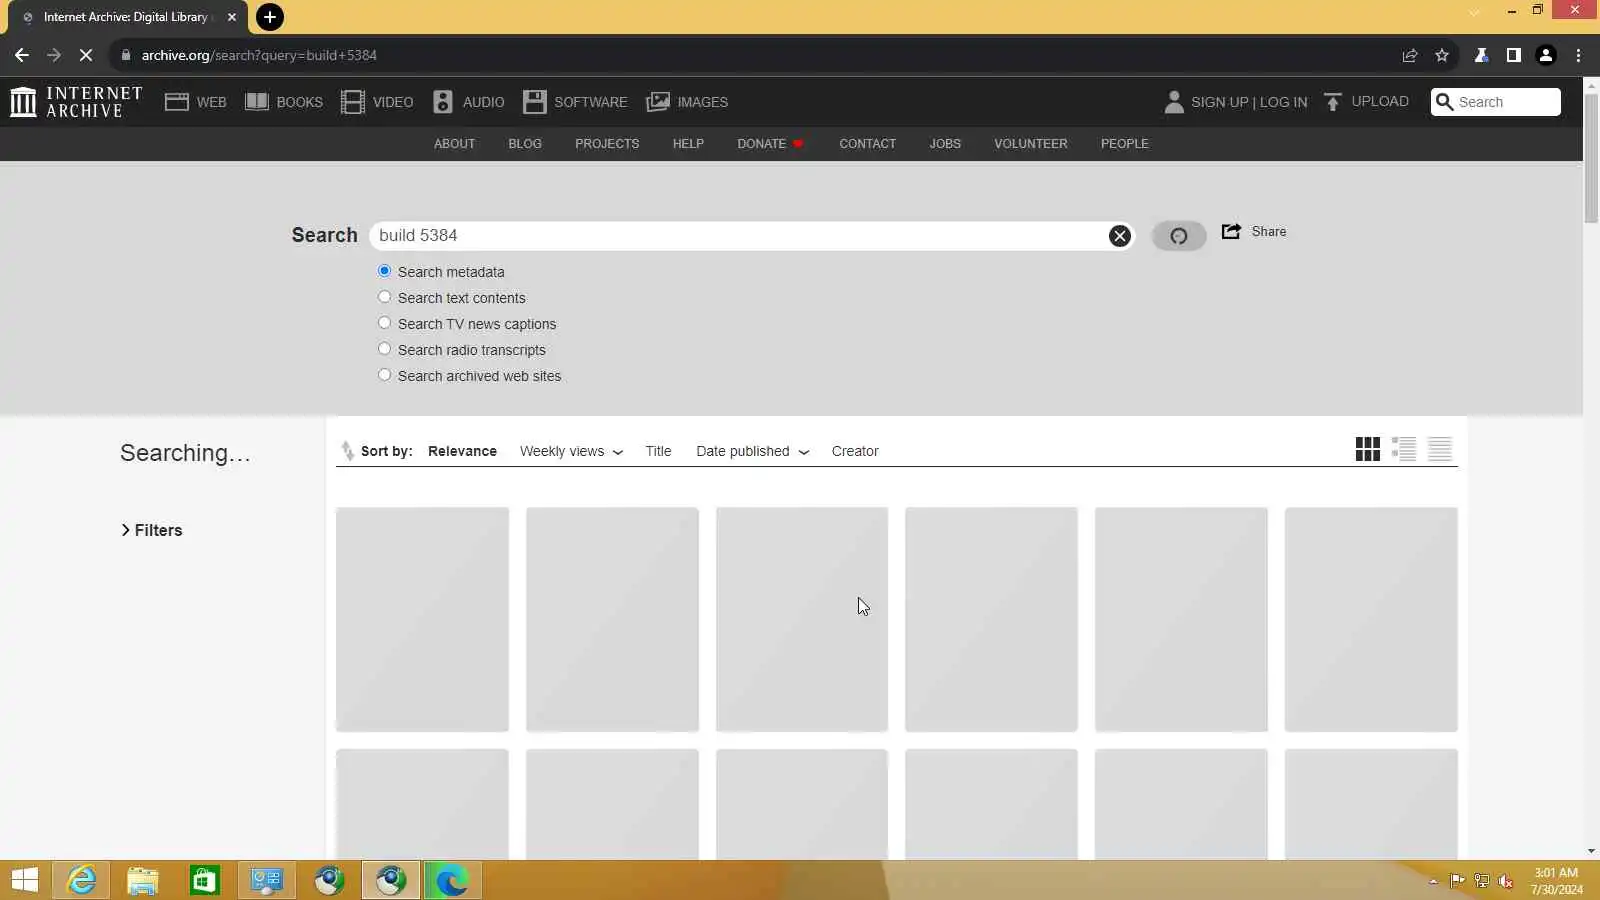Open the People menu item
Screen dimensions: 1600x900
(1125, 144)
